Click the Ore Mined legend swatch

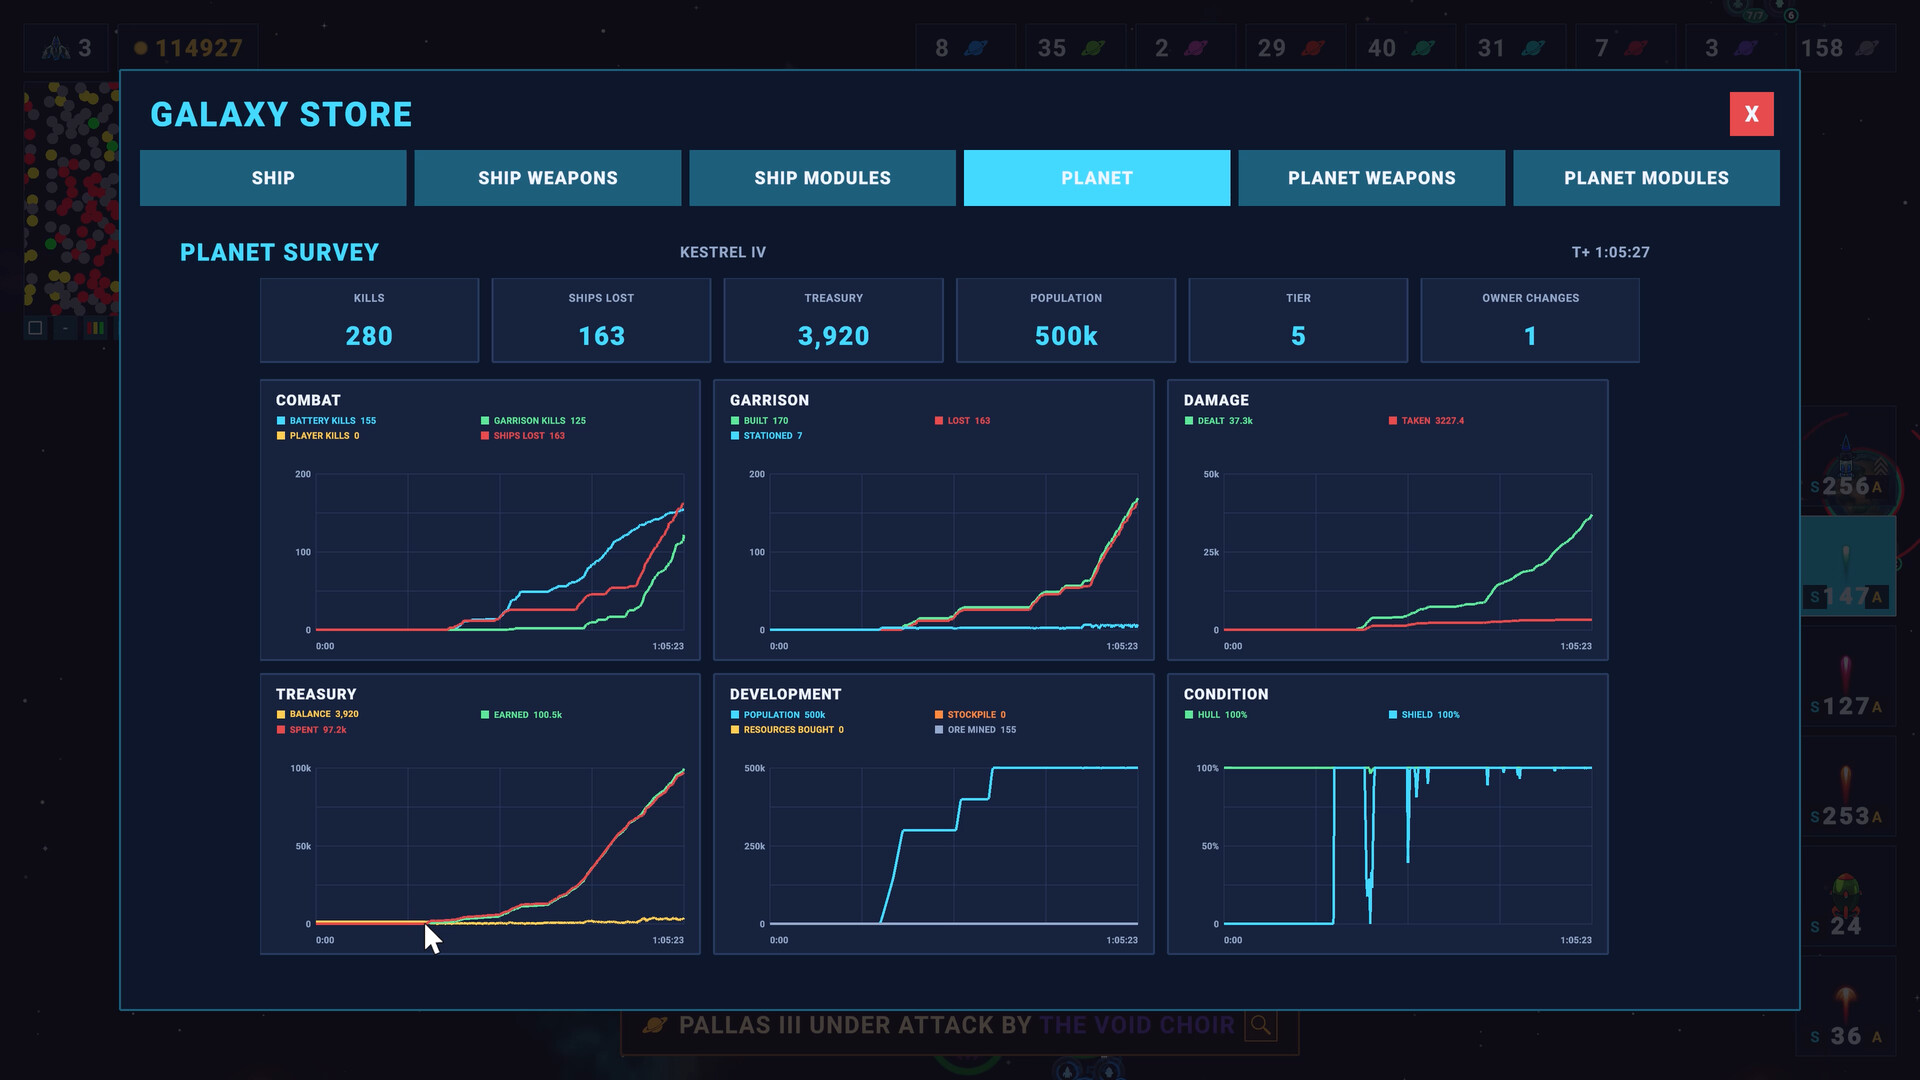click(939, 730)
